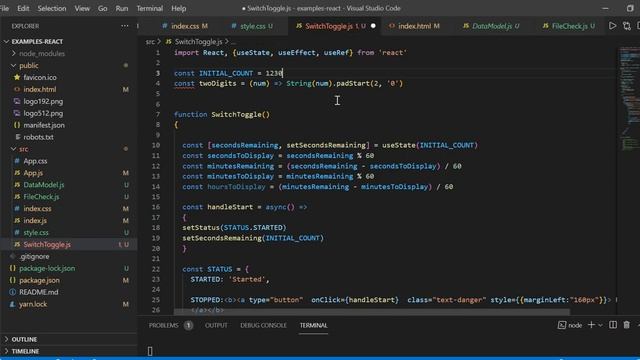Run the code with play icon
The image size is (640, 360).
point(612,26)
